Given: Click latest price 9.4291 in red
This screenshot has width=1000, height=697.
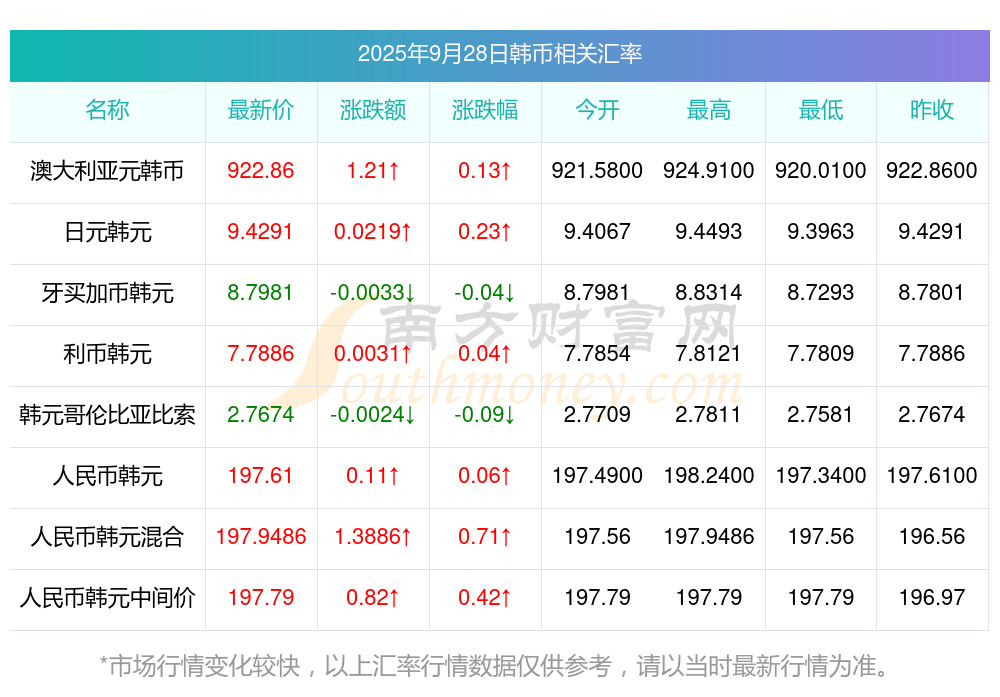Looking at the screenshot, I should click(260, 231).
